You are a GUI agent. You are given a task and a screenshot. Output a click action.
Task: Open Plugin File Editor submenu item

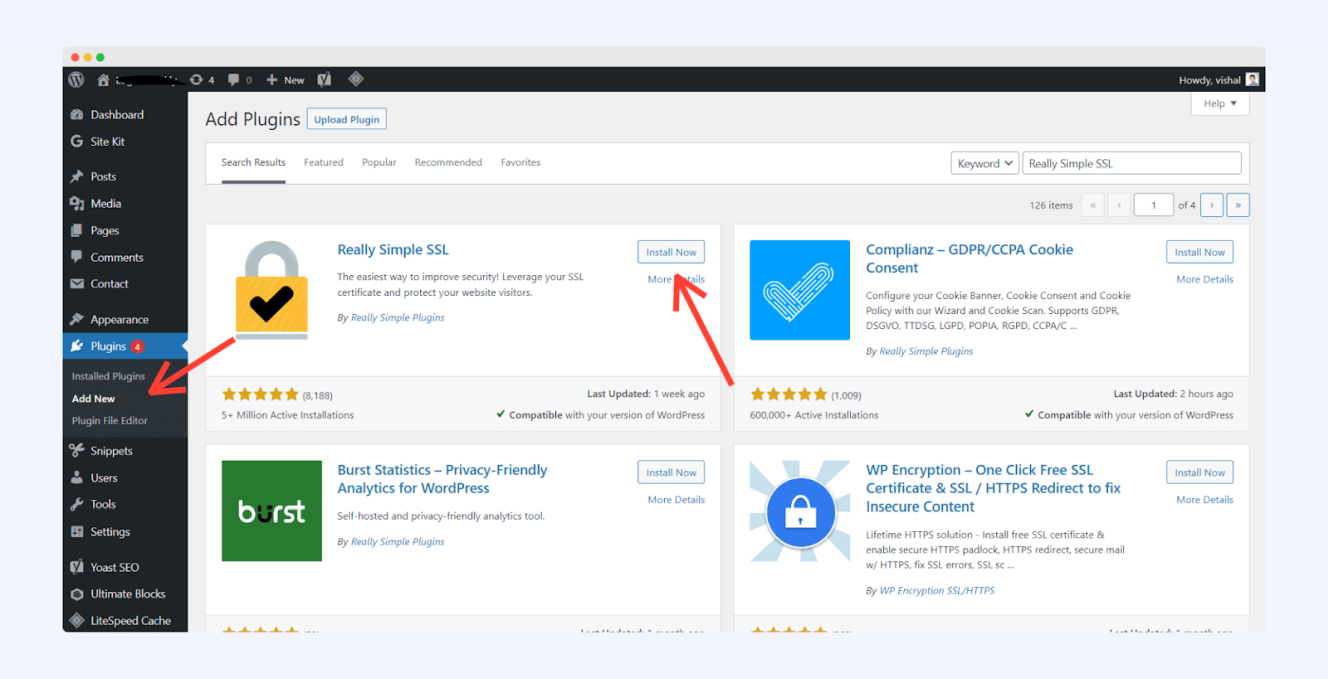tap(109, 421)
